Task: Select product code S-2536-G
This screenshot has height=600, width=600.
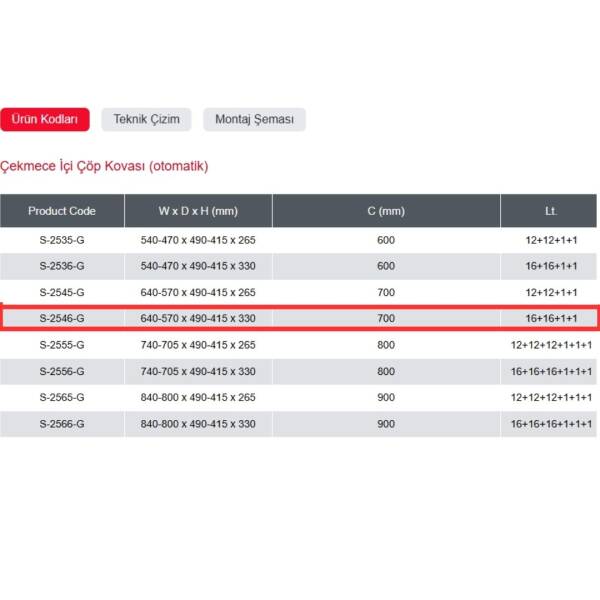Action: pyautogui.click(x=62, y=266)
